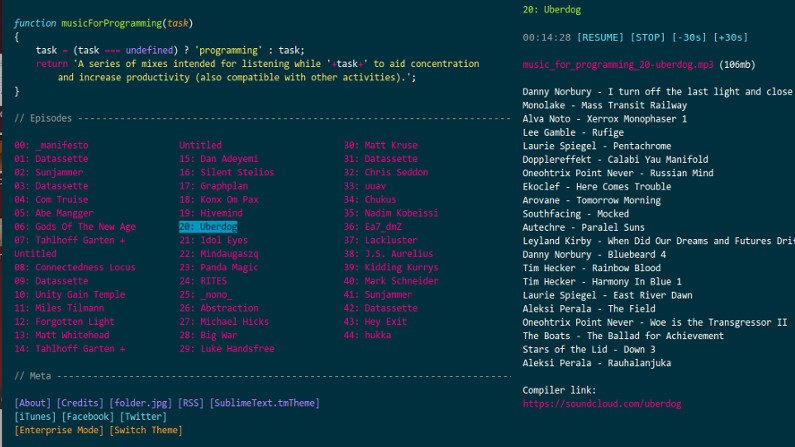
Task: Play episode 32: Chris Seddon
Action: [x=386, y=172]
